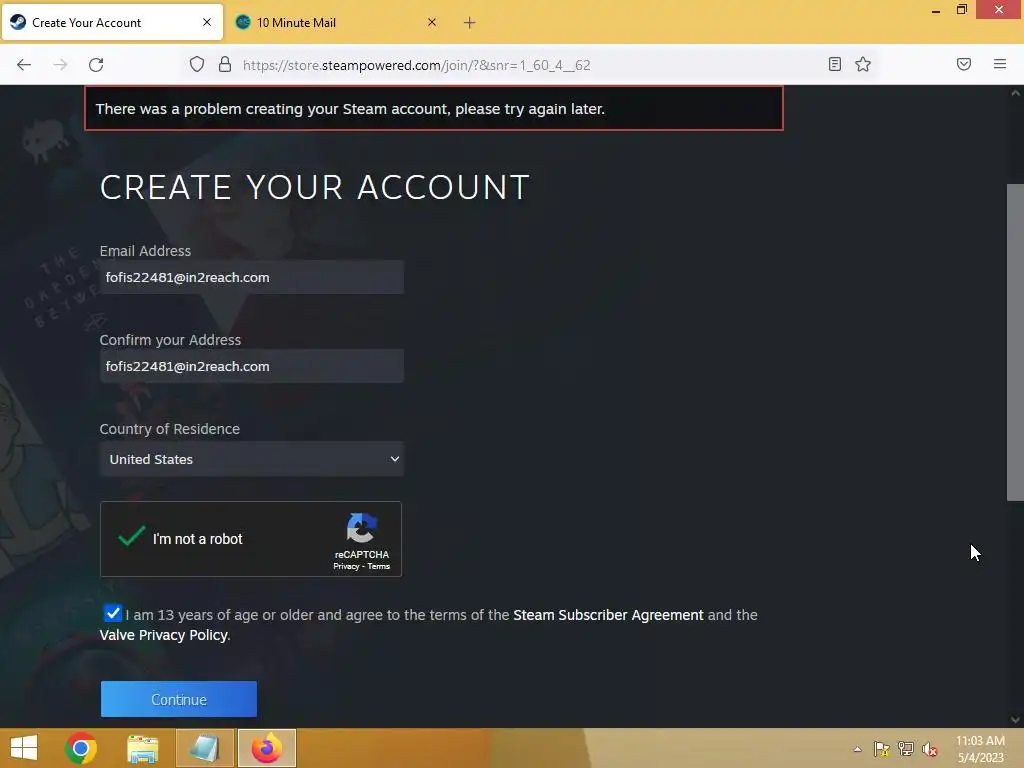
Task: Close the Create Your Account tab
Action: coord(206,22)
